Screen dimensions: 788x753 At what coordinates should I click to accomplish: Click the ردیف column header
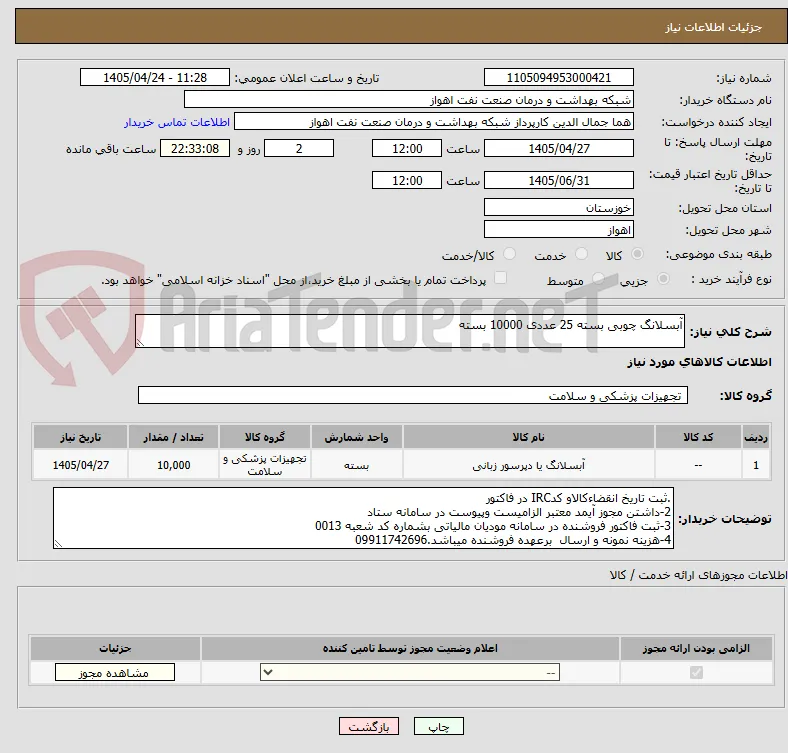[756, 437]
